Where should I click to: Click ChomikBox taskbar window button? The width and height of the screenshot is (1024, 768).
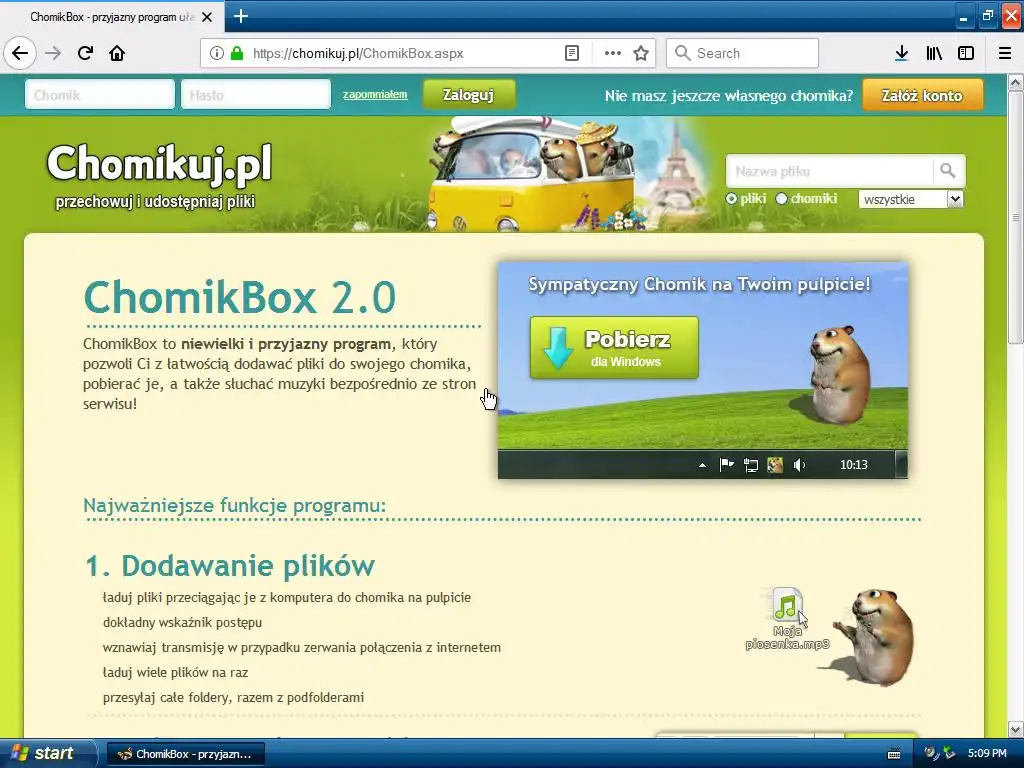tap(185, 754)
